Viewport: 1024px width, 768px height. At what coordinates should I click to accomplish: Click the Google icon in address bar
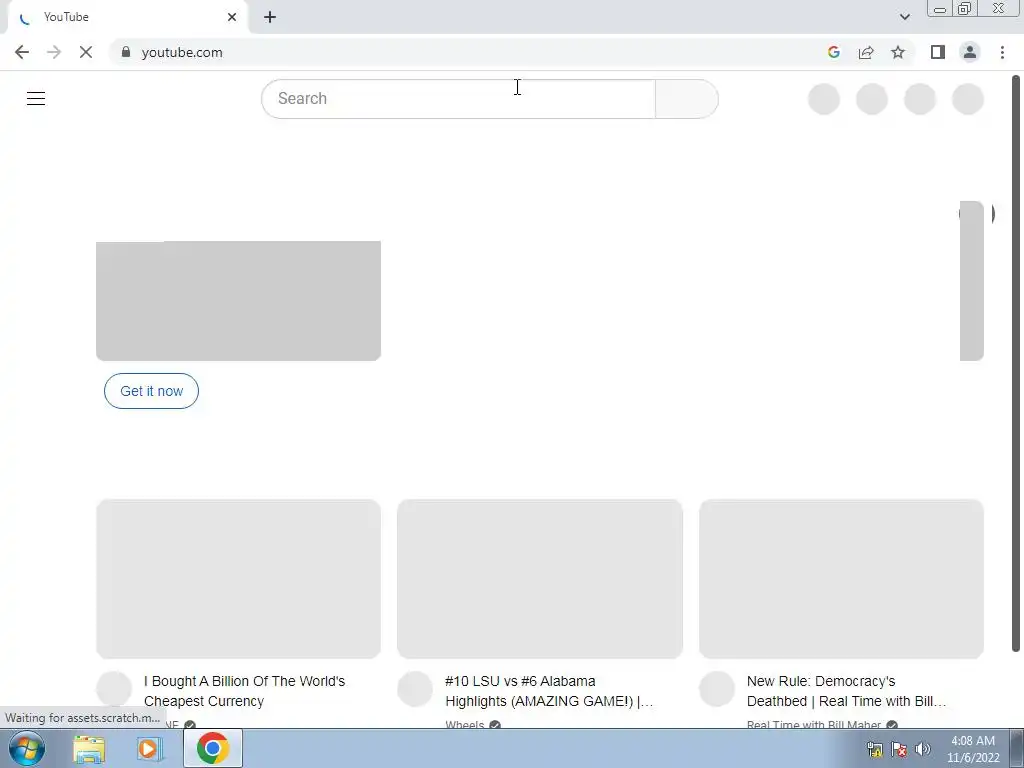tap(833, 52)
